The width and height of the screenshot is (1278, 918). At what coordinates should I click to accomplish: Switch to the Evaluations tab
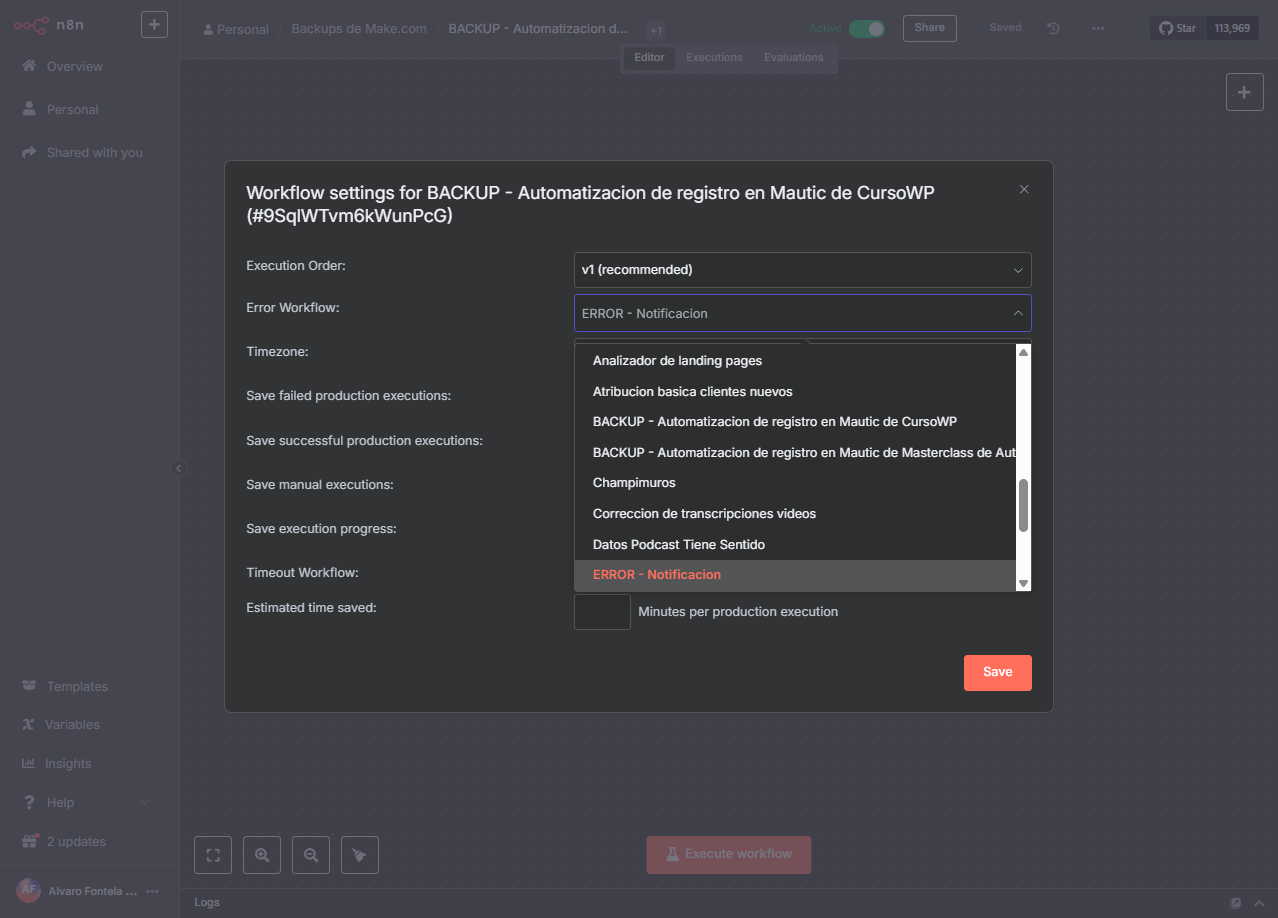794,57
